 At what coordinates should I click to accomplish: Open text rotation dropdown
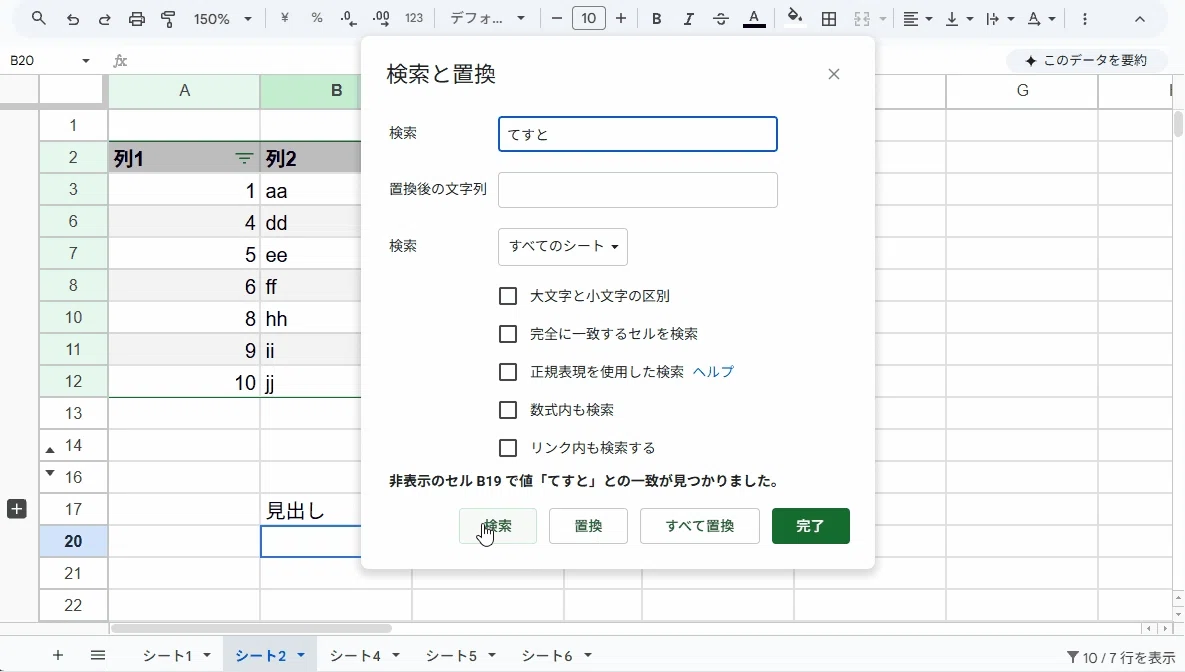click(1041, 19)
